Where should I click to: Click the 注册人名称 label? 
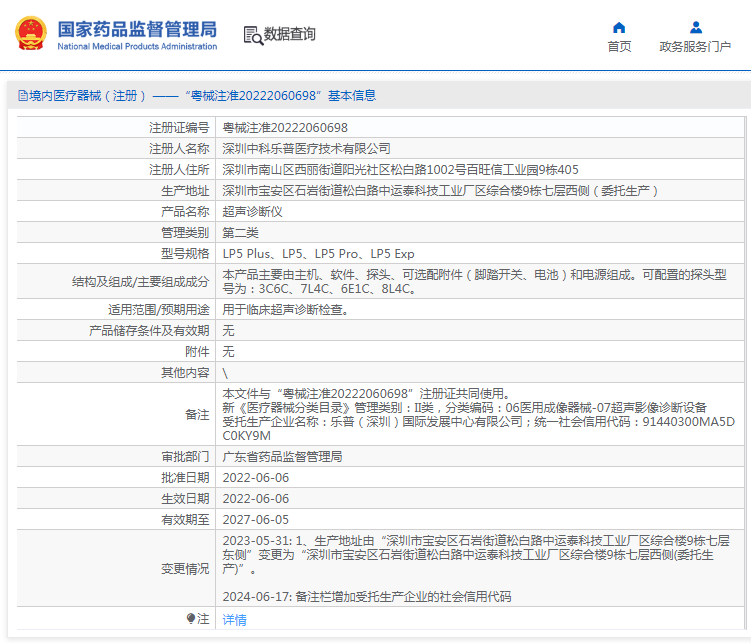179,149
